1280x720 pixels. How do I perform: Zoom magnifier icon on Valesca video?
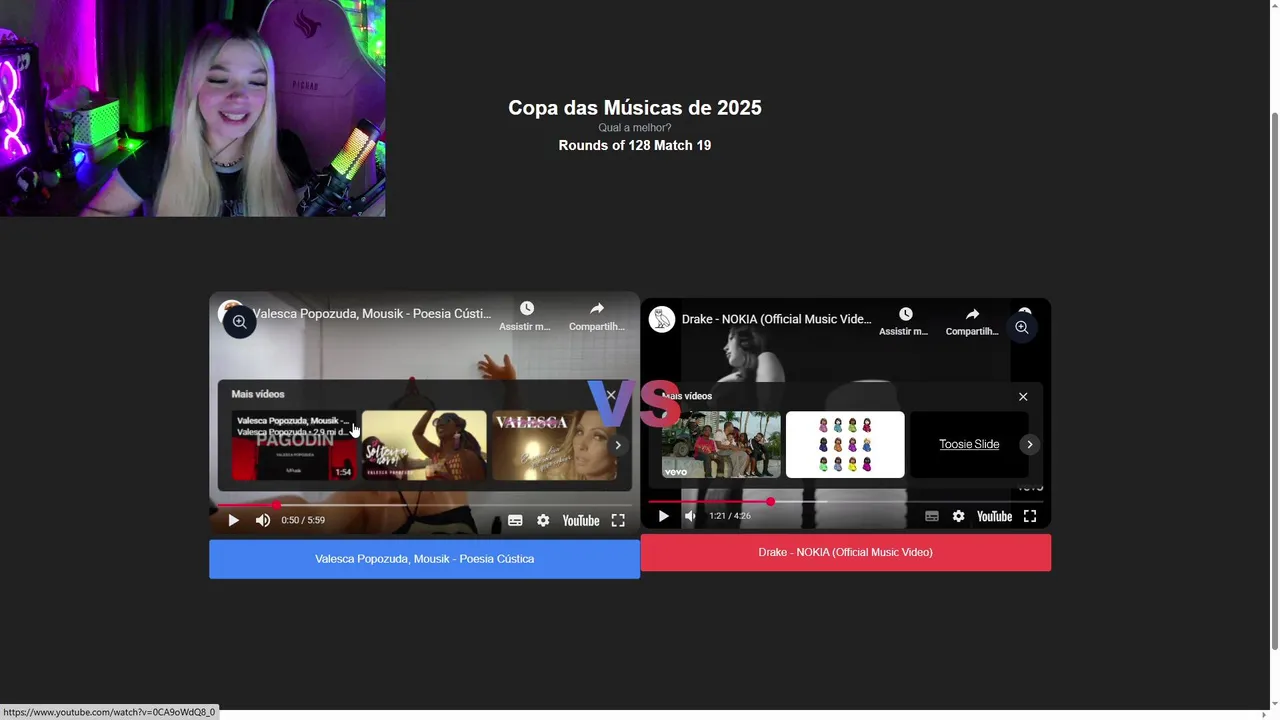pos(239,322)
